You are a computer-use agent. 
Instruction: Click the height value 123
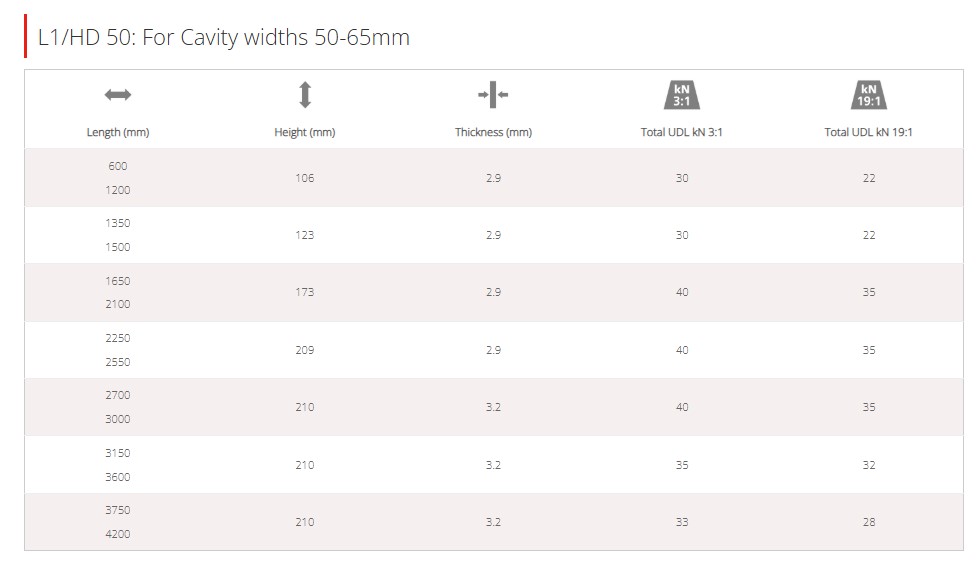point(304,235)
